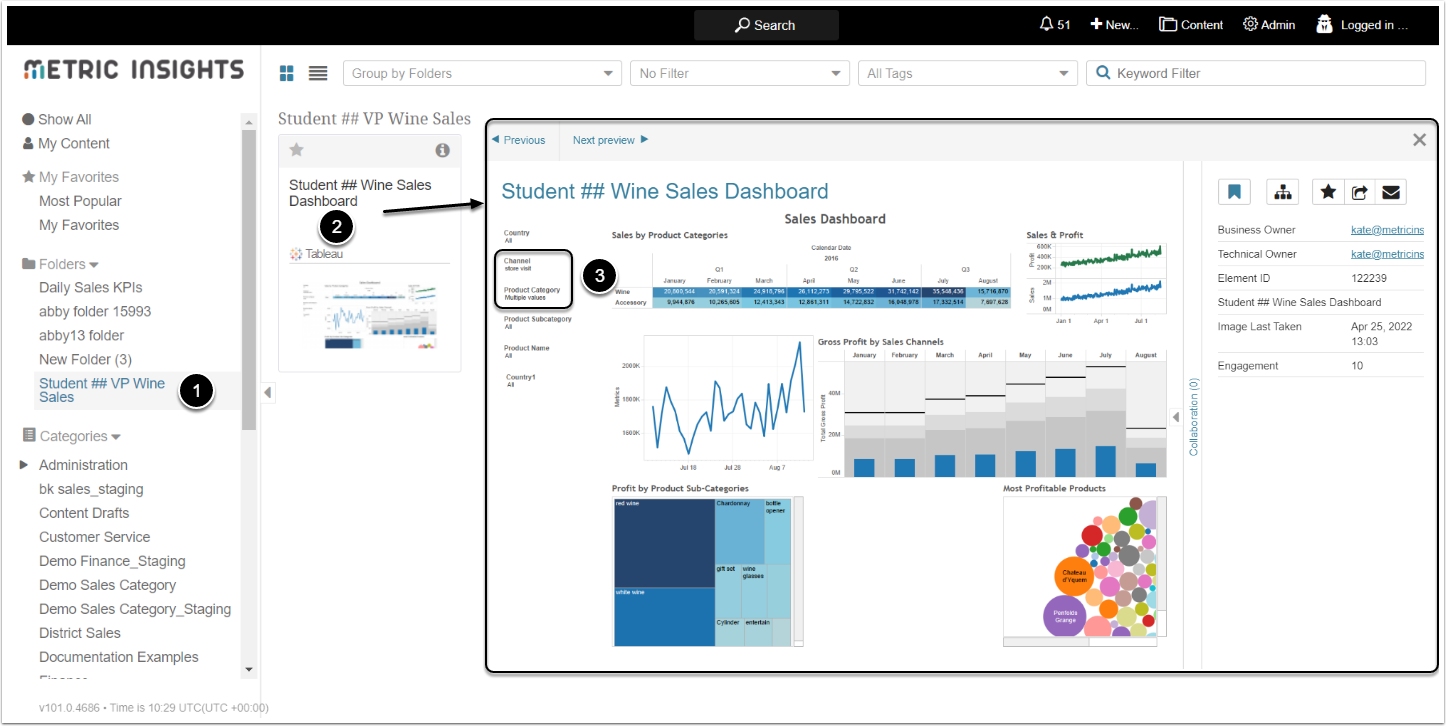The width and height of the screenshot is (1446, 726).
Task: Open the Content menu
Action: (x=1191, y=25)
